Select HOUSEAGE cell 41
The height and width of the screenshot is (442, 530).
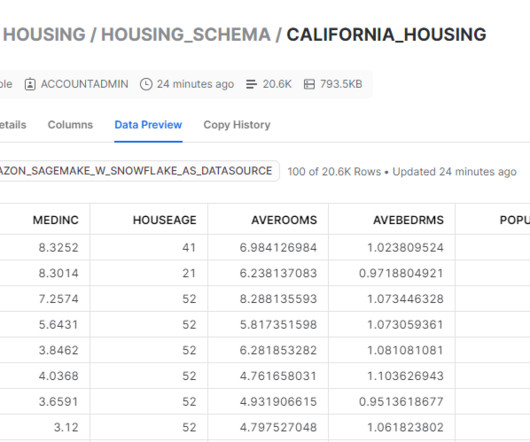[149, 247]
